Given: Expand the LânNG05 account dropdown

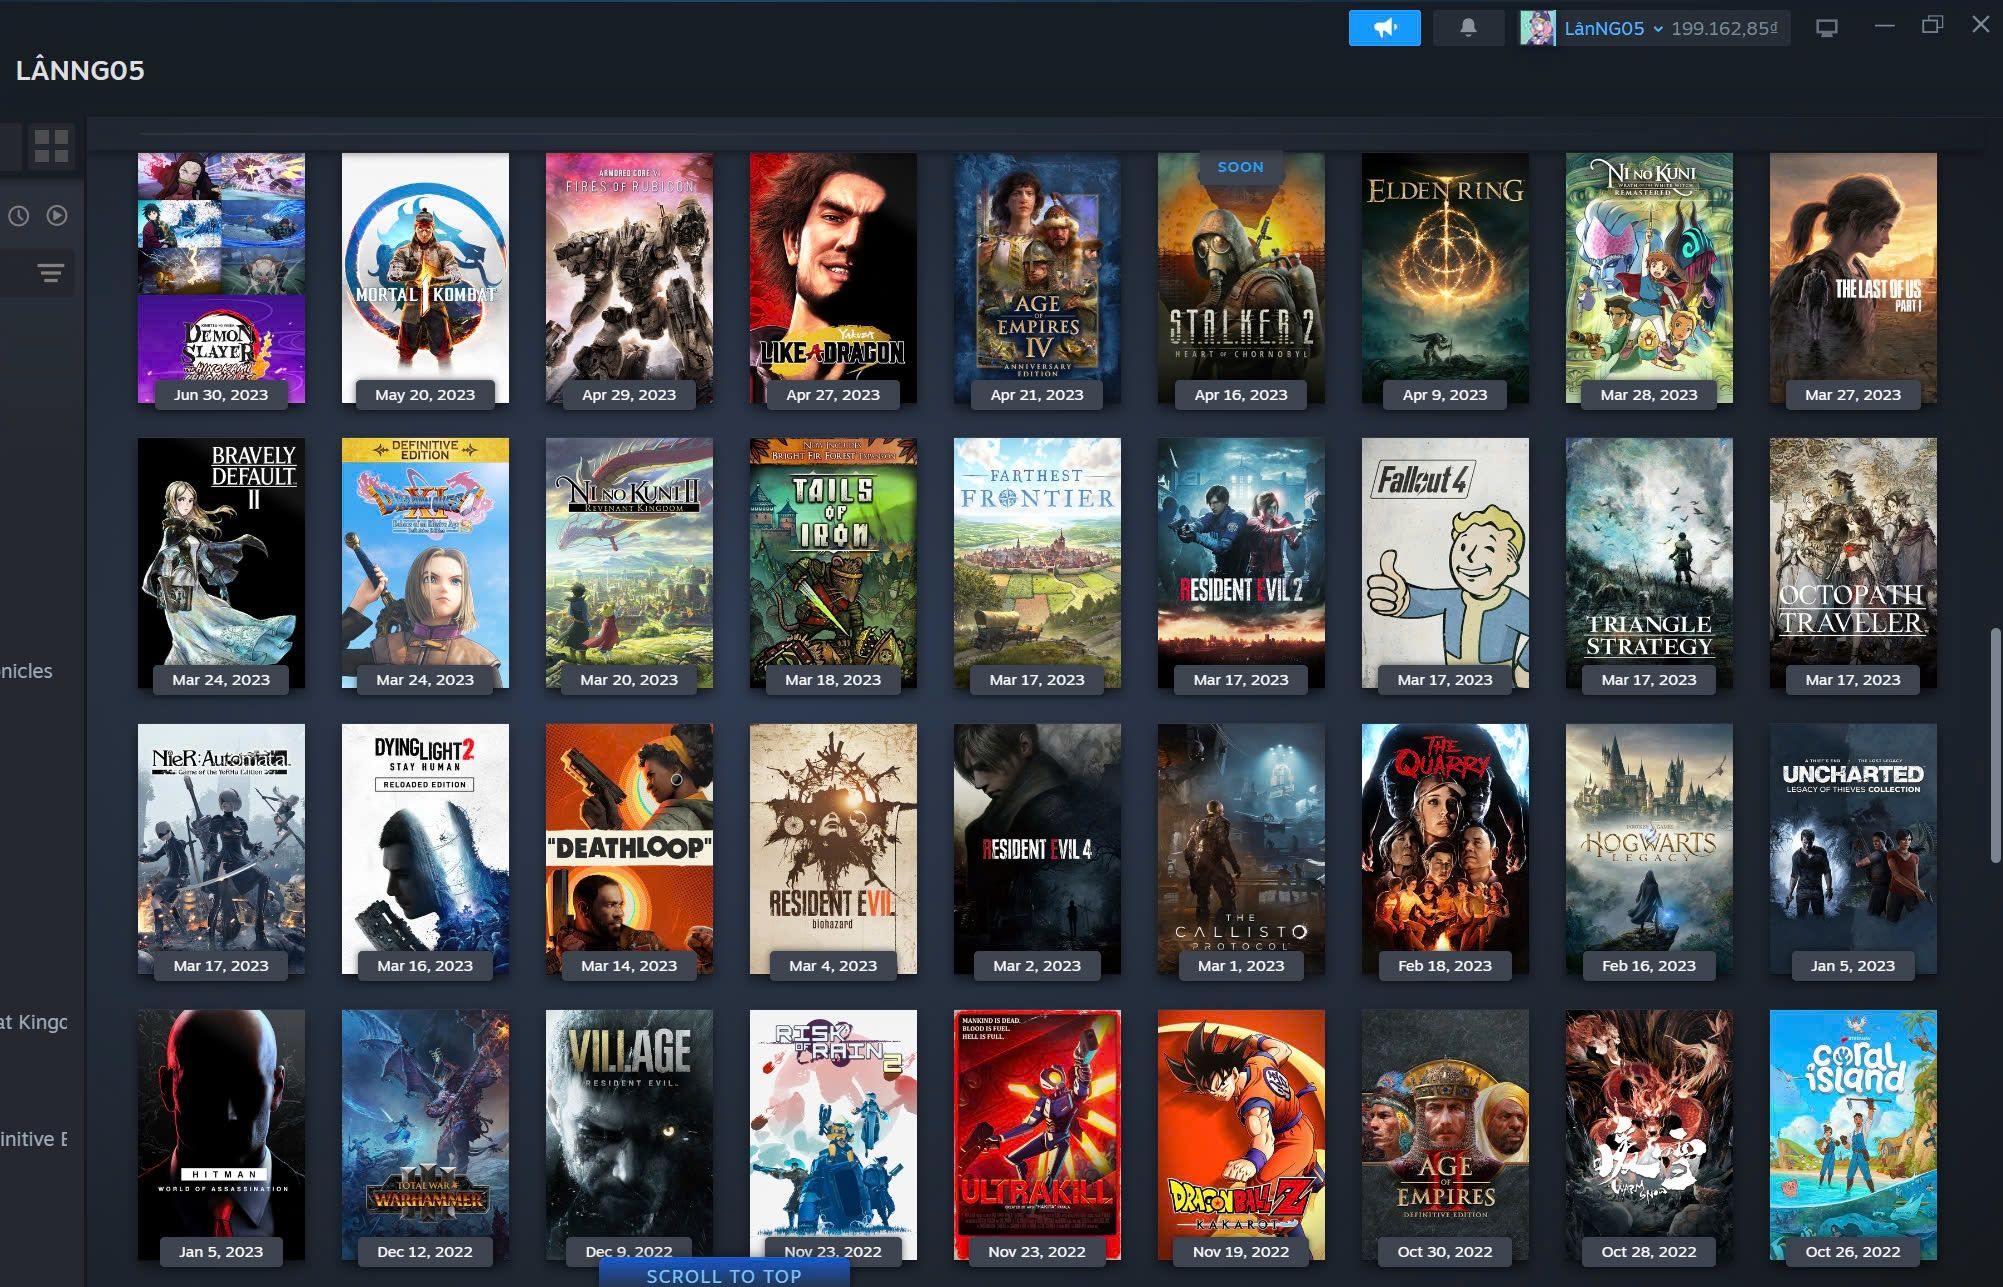Looking at the screenshot, I should point(1613,29).
